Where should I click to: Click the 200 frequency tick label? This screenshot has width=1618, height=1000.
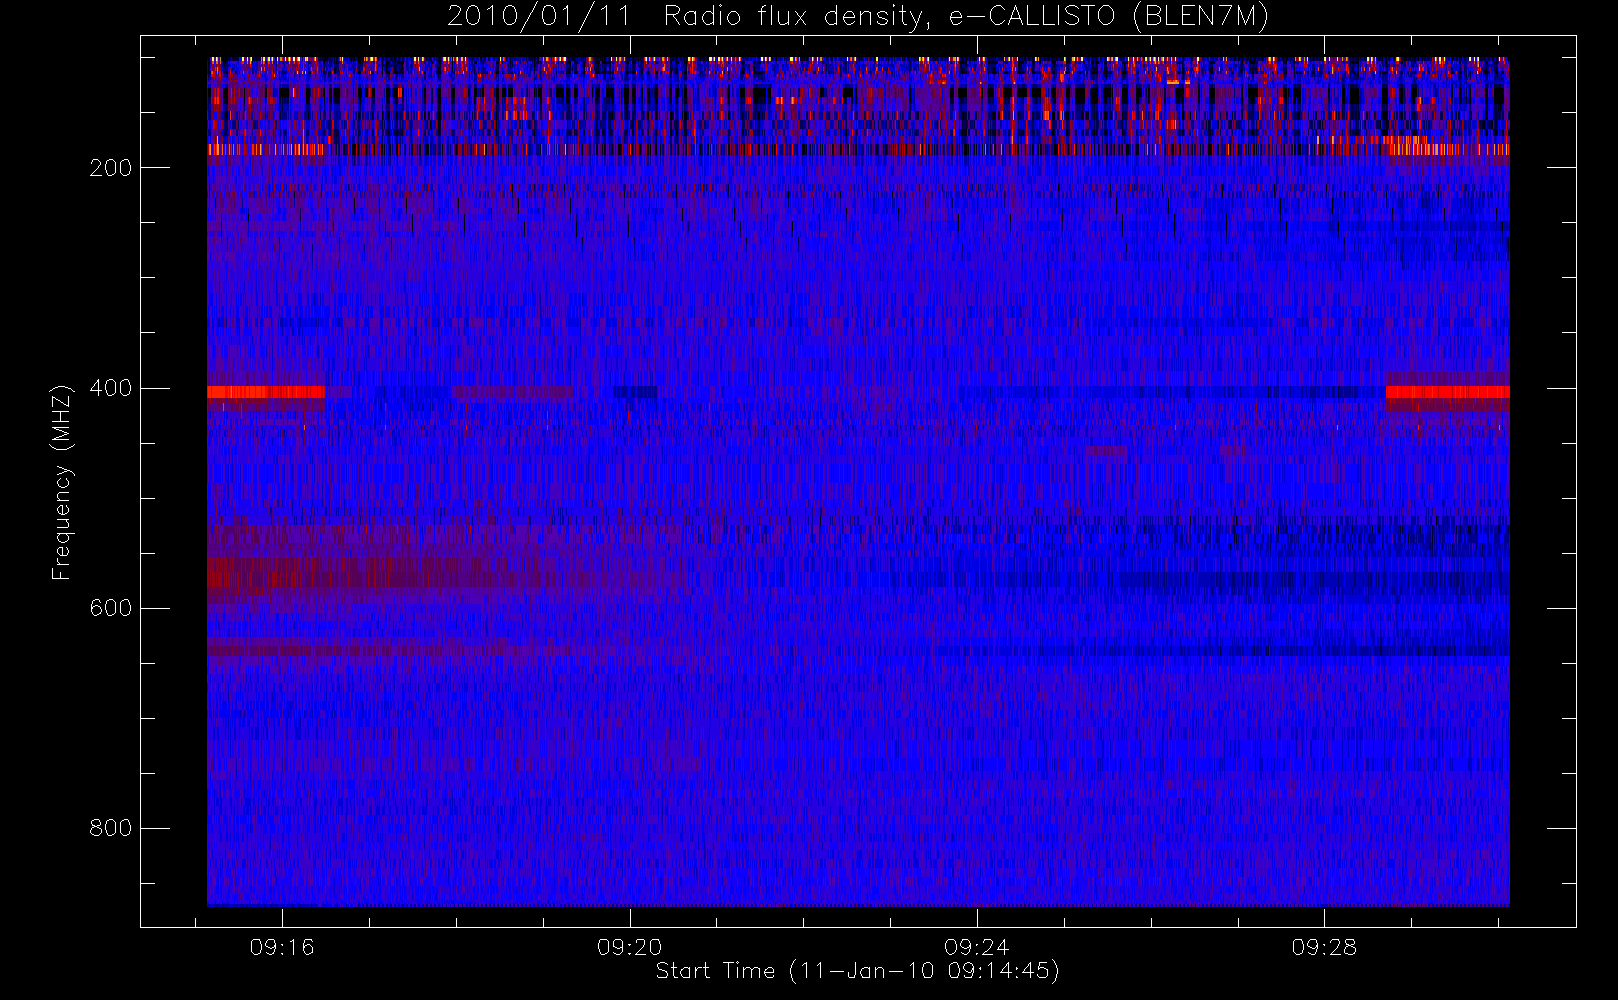110,168
